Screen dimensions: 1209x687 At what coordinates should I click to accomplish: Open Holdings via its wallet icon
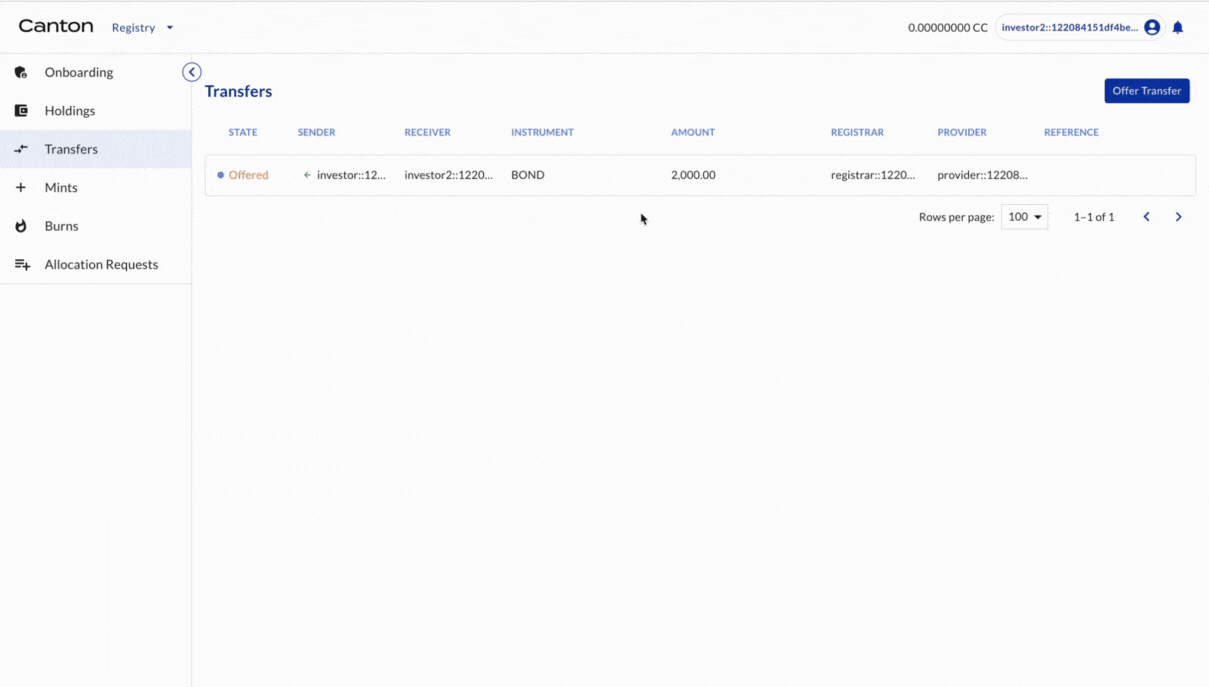(20, 110)
